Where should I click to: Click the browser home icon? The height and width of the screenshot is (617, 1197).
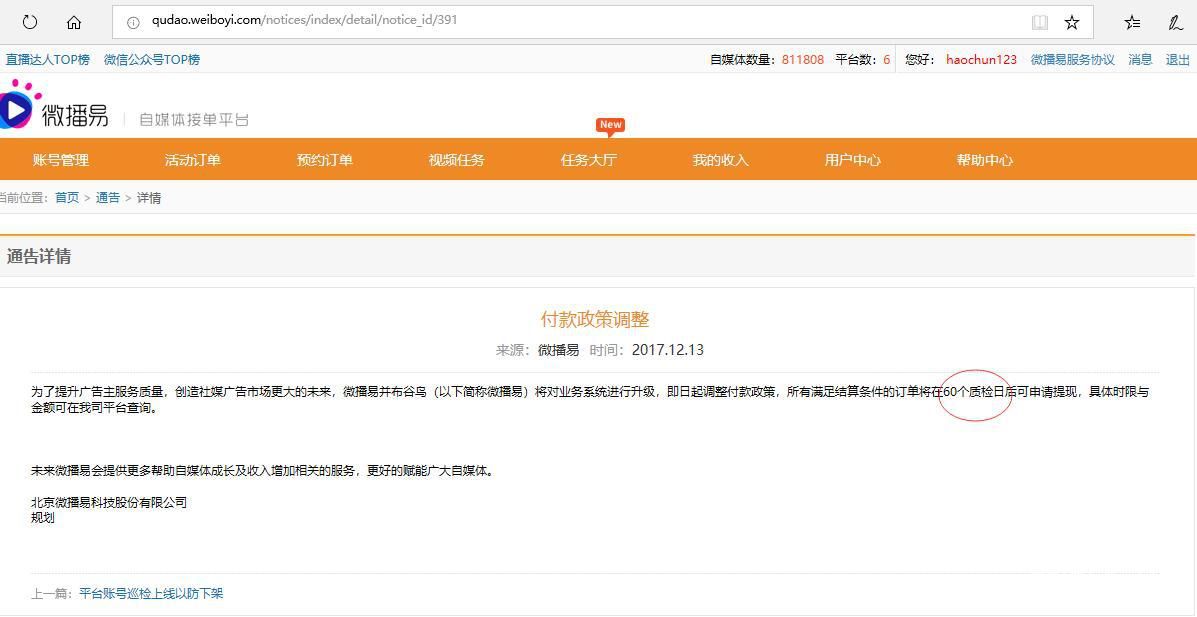(x=74, y=22)
